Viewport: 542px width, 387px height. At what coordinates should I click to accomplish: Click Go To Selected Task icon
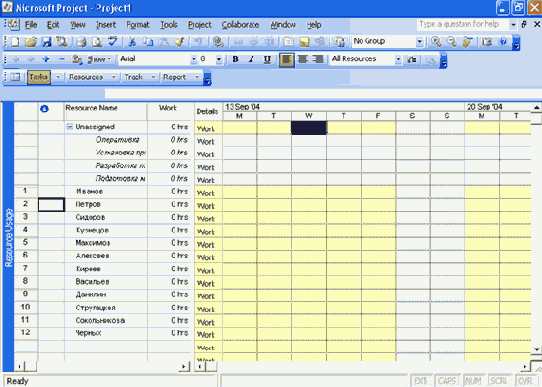467,42
